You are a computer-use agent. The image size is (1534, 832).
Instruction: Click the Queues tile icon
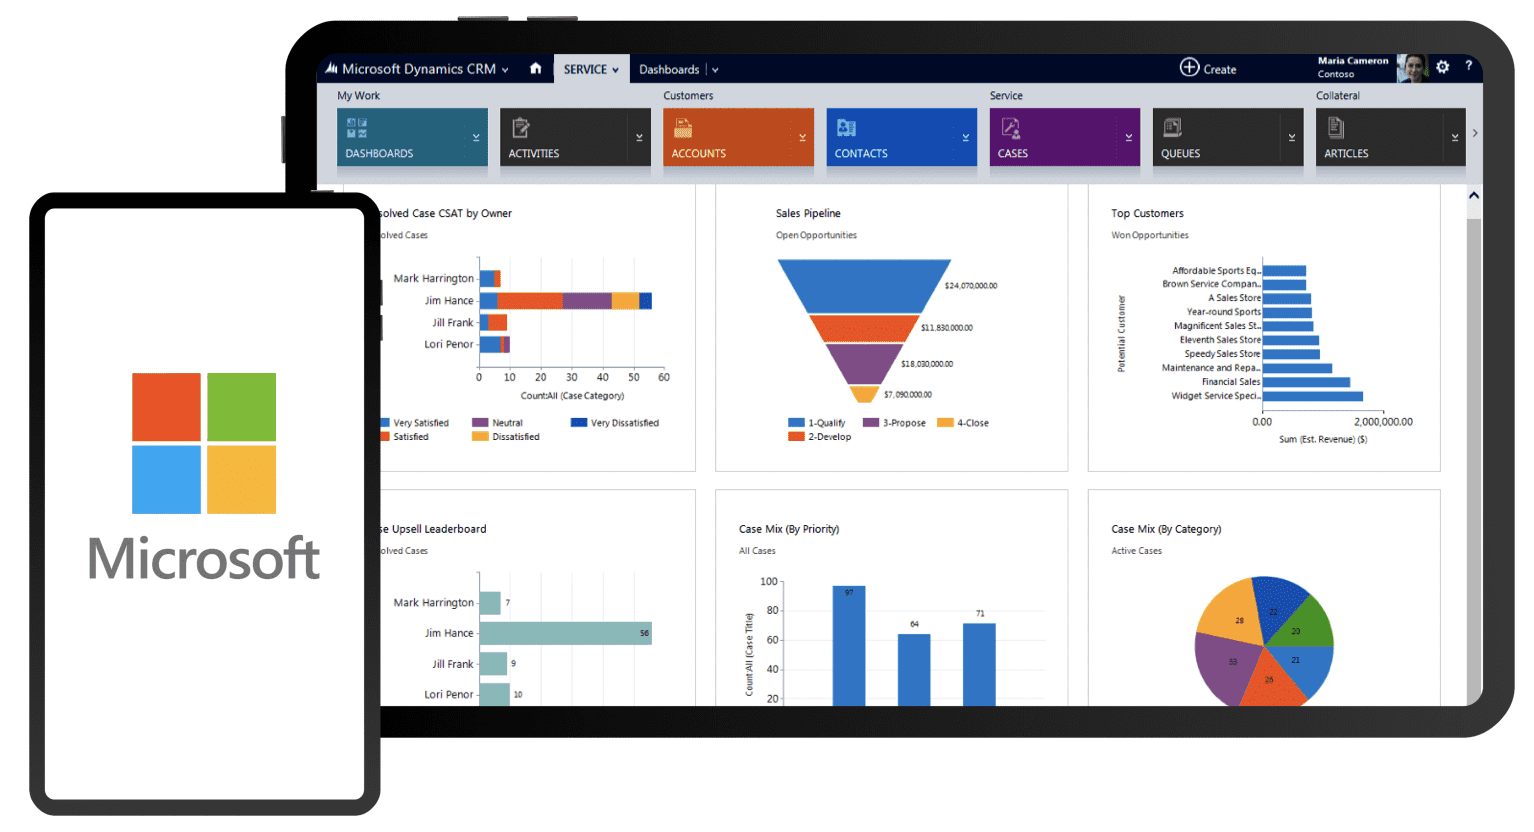pyautogui.click(x=1172, y=128)
